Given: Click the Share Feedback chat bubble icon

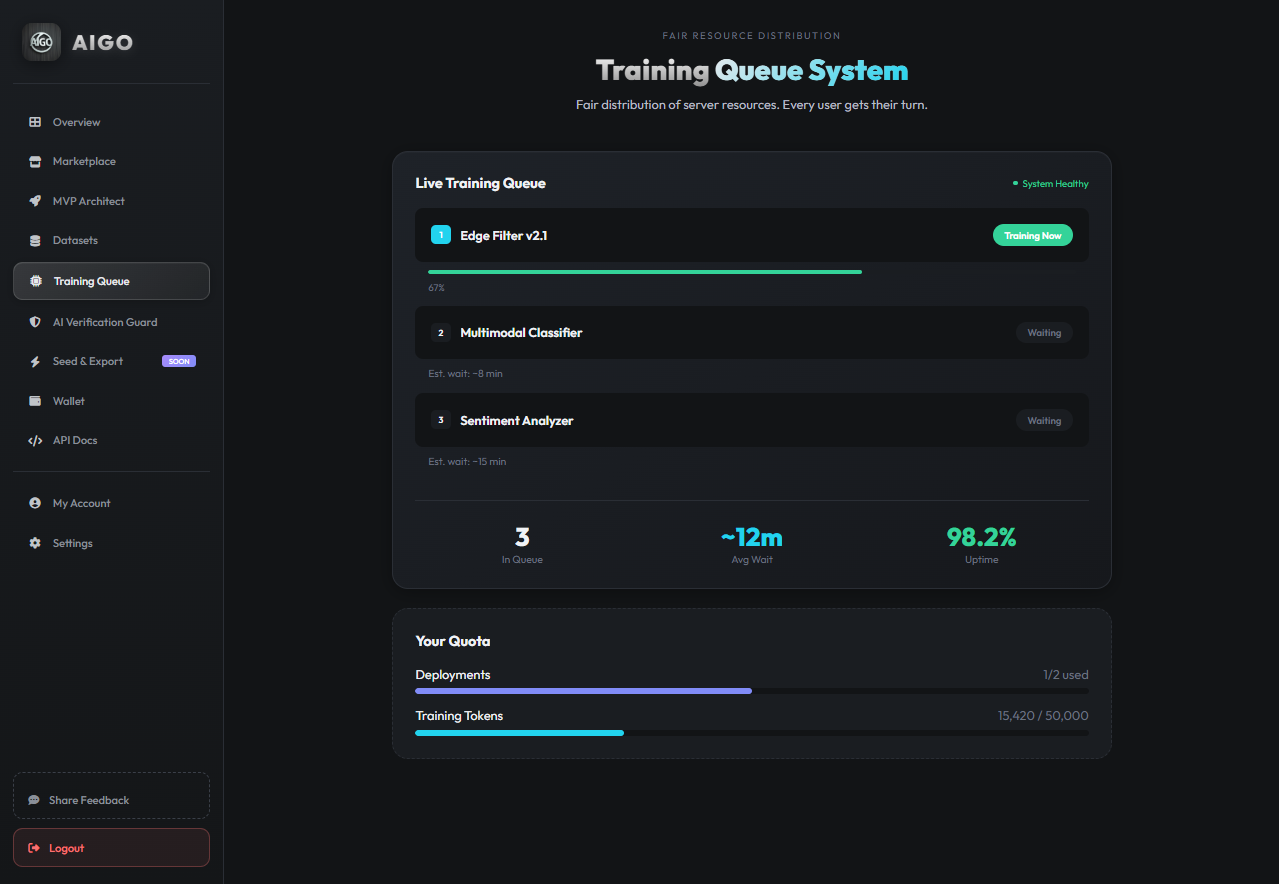Looking at the screenshot, I should click(x=34, y=800).
